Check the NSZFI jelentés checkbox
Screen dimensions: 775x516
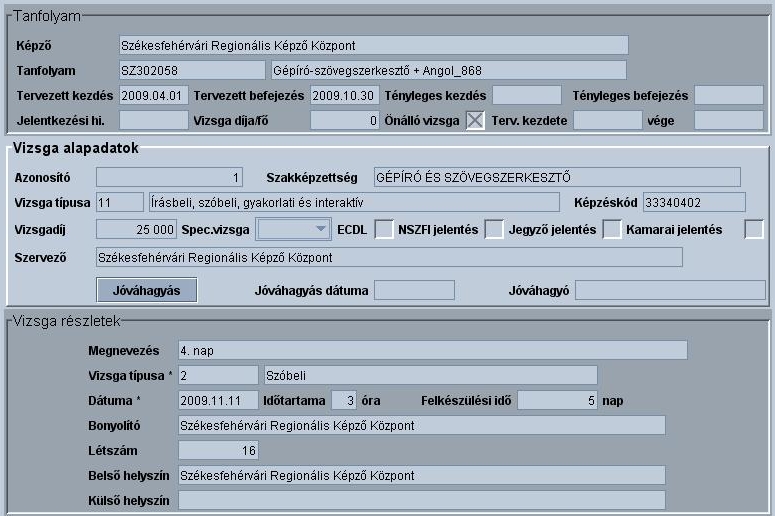[x=494, y=230]
